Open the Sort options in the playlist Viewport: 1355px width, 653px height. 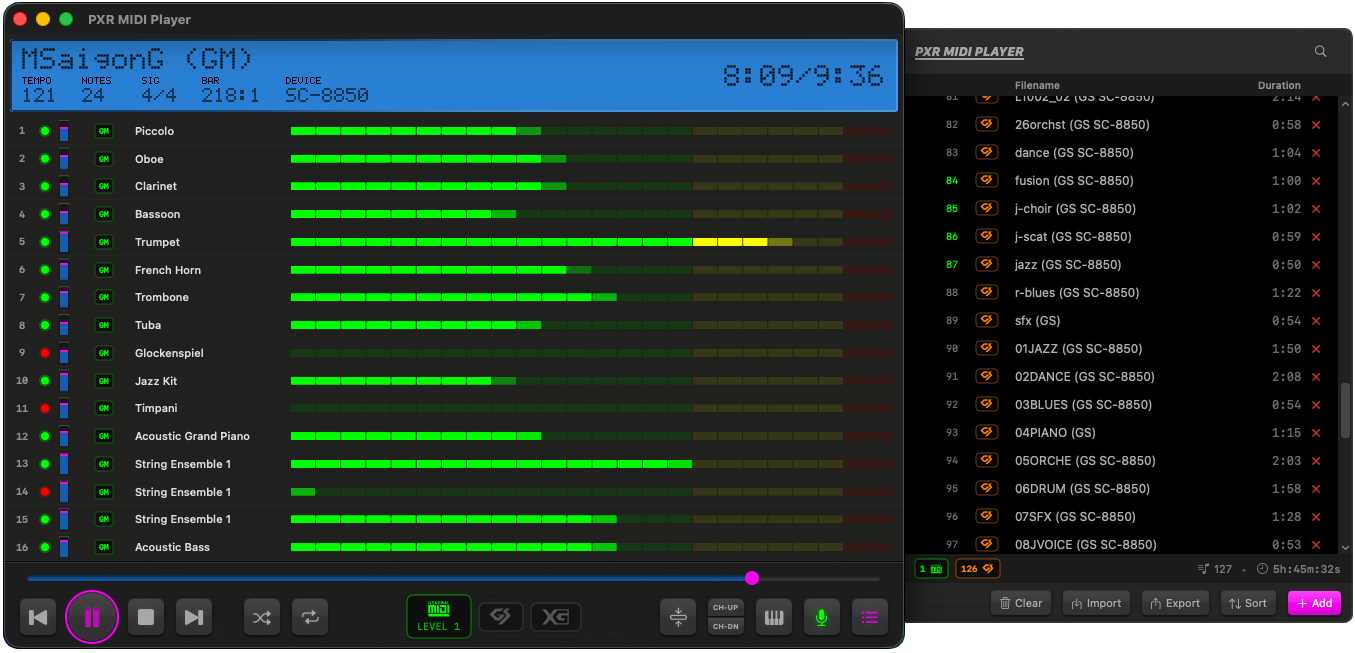tap(1248, 603)
